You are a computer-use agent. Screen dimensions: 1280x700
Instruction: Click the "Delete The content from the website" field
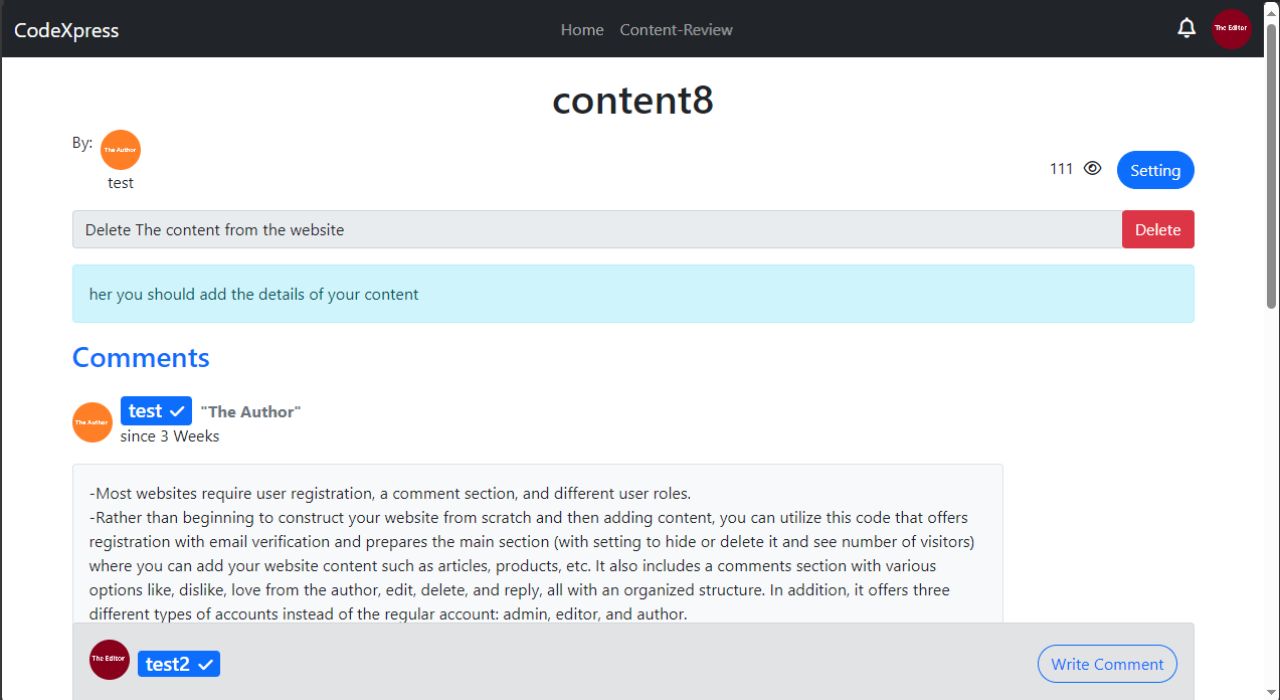(x=596, y=230)
